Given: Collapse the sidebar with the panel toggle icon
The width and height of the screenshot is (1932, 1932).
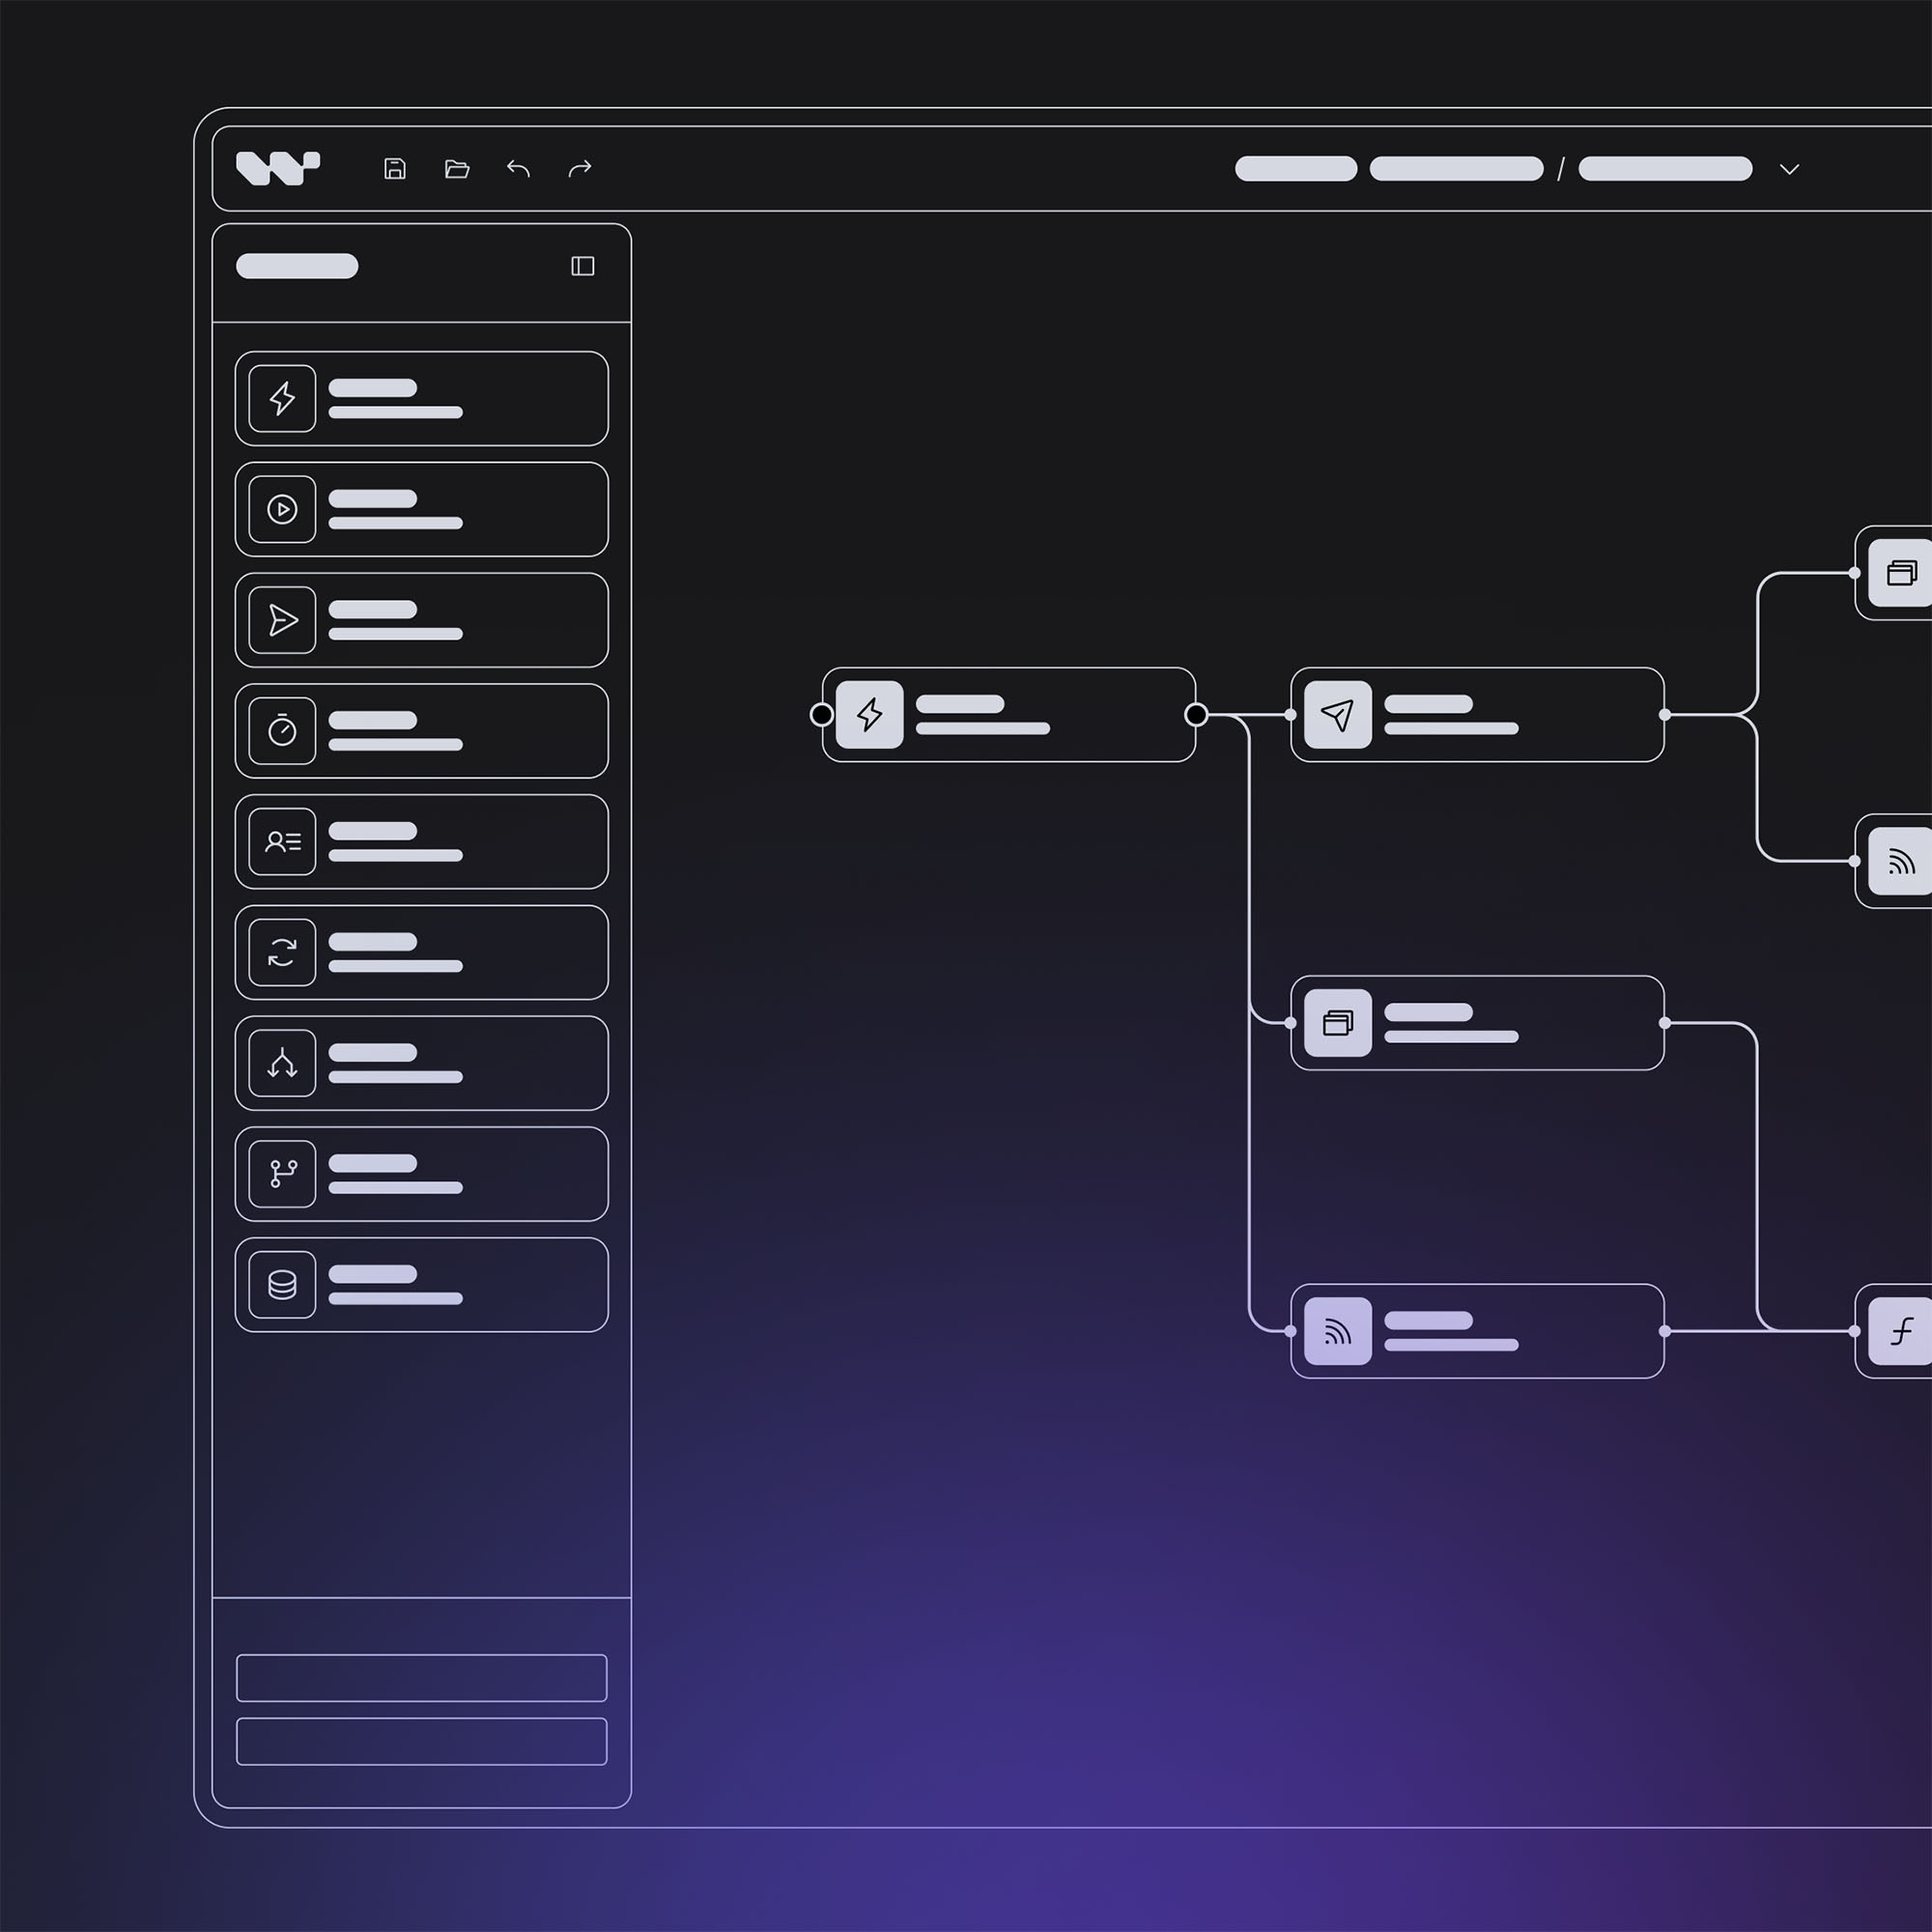Looking at the screenshot, I should pyautogui.click(x=583, y=265).
